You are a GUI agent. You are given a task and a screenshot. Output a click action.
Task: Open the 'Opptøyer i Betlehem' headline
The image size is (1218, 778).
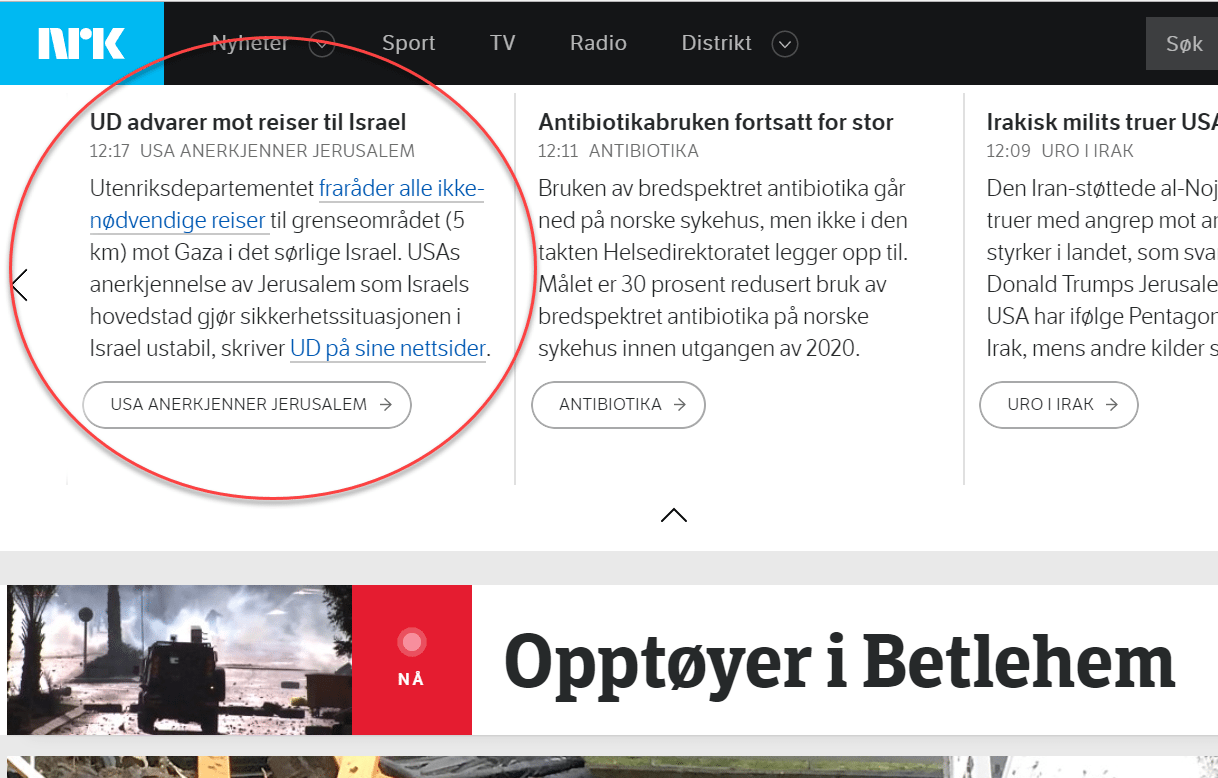pos(838,662)
